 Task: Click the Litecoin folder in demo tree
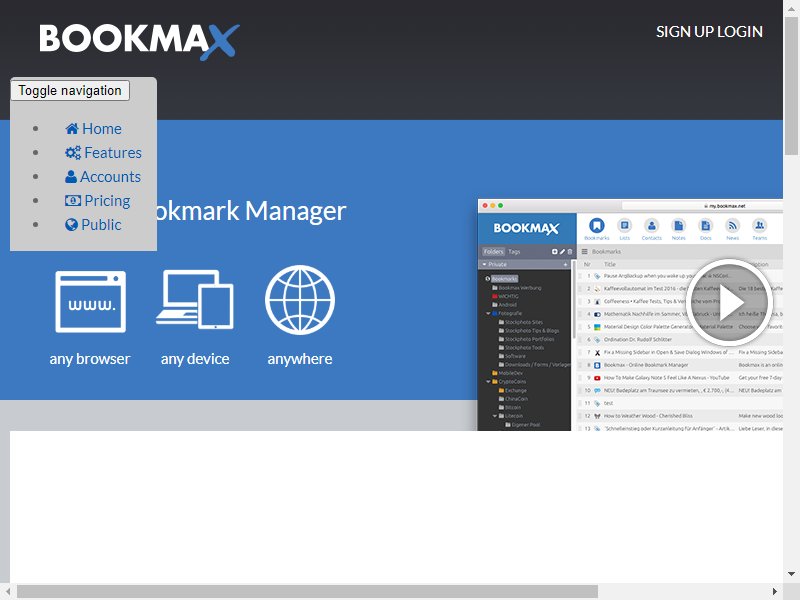coord(510,416)
